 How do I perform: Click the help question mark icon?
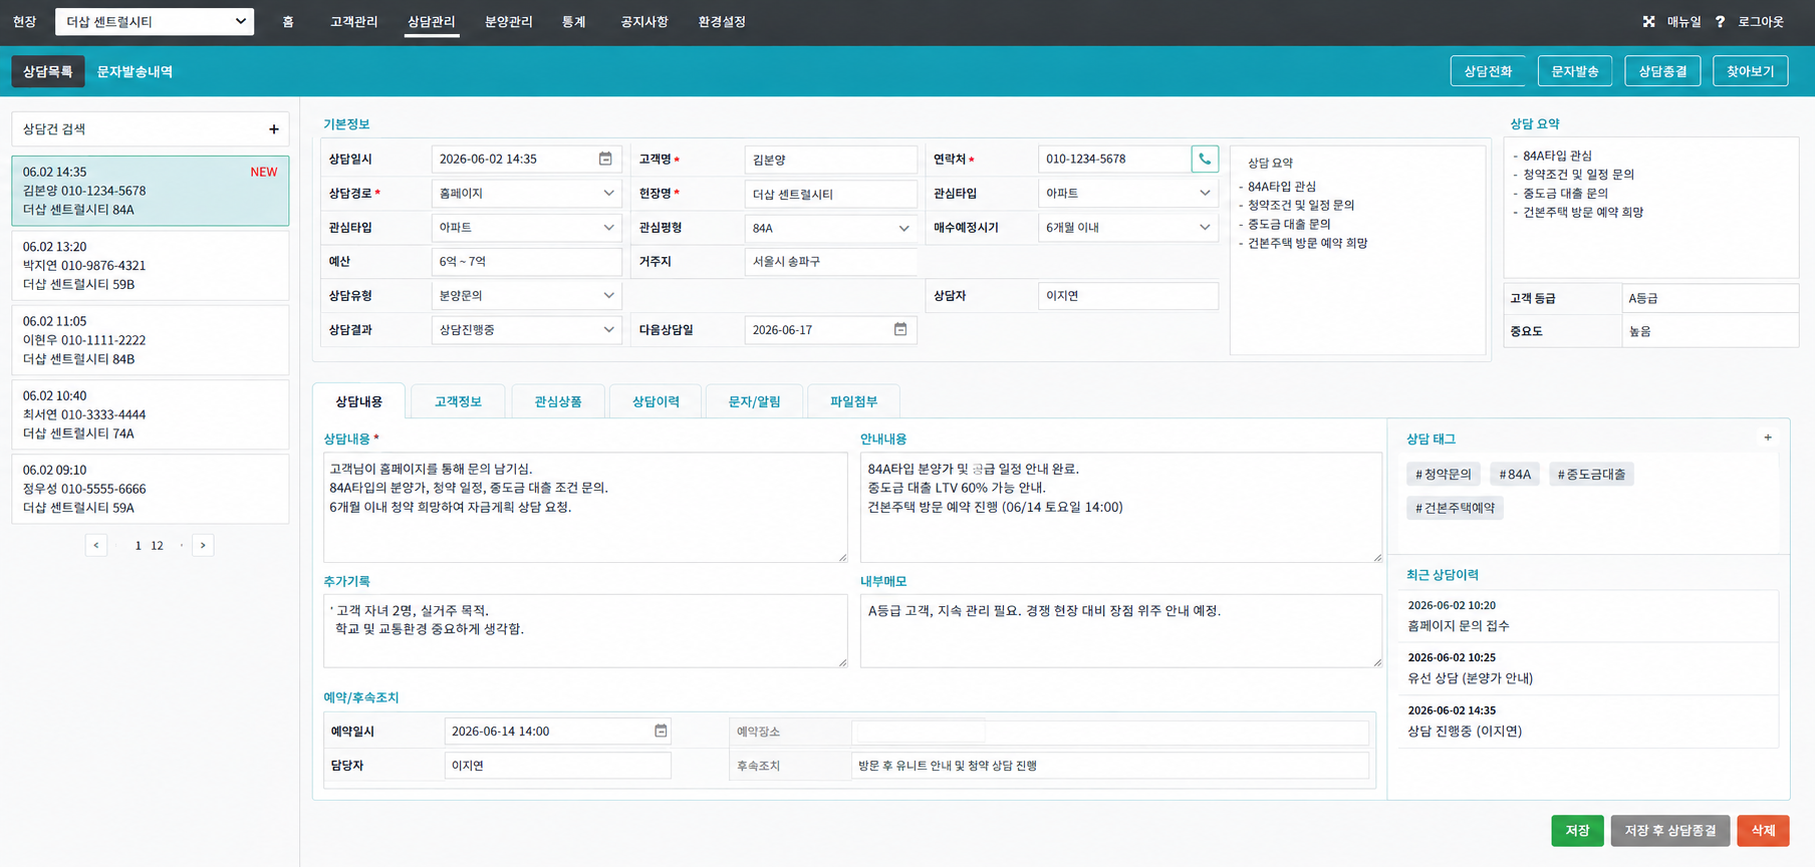(x=1720, y=21)
